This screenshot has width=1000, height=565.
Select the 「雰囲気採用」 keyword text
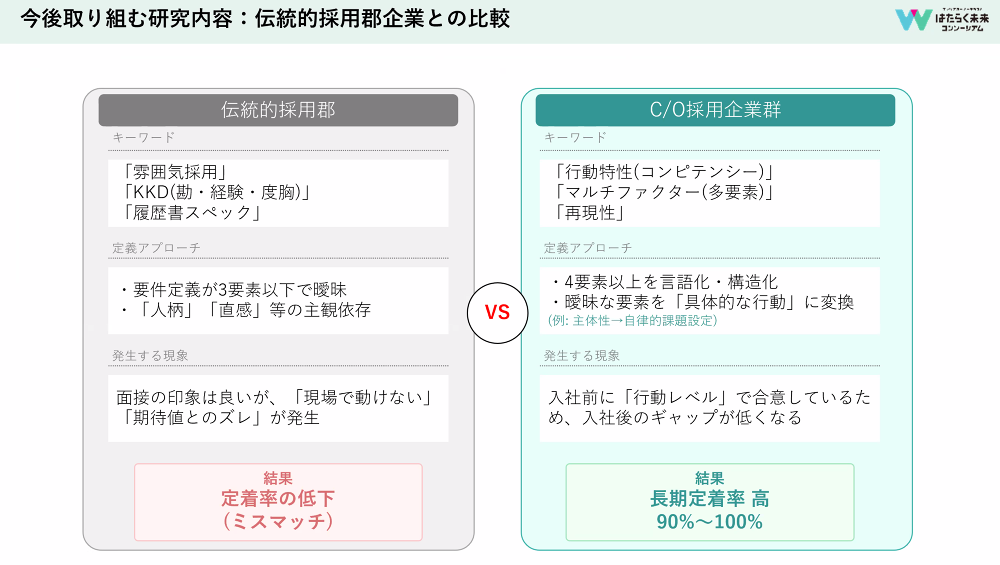(173, 169)
